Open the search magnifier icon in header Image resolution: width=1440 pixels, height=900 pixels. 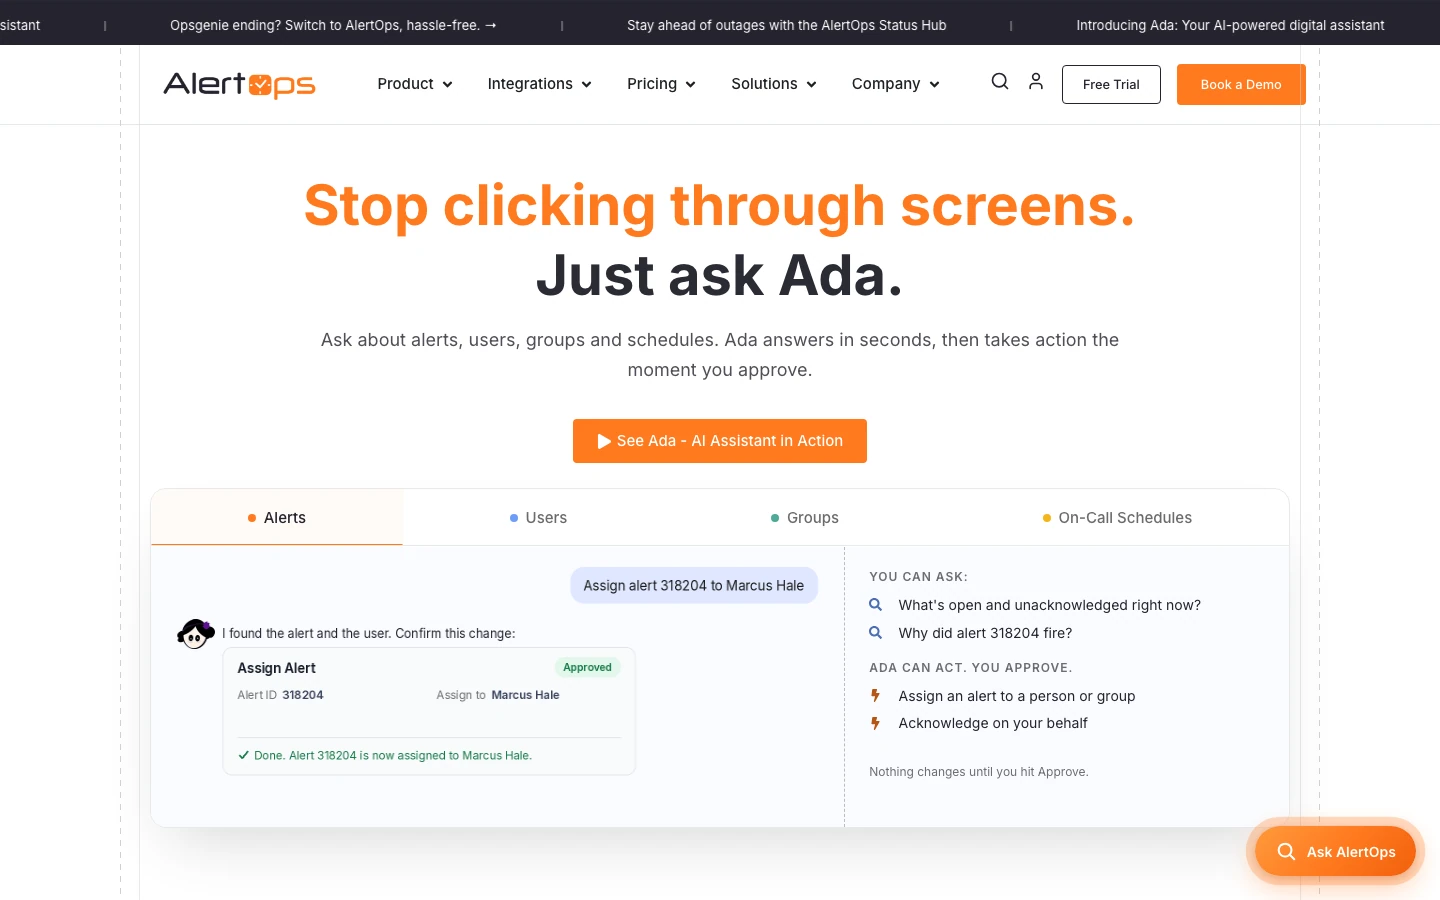[1000, 82]
